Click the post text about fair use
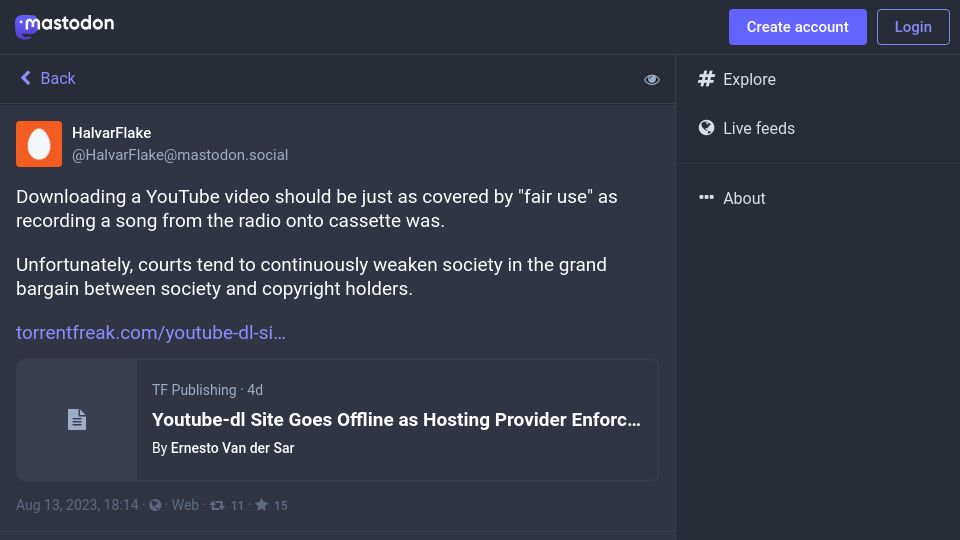960x540 pixels. [317, 209]
